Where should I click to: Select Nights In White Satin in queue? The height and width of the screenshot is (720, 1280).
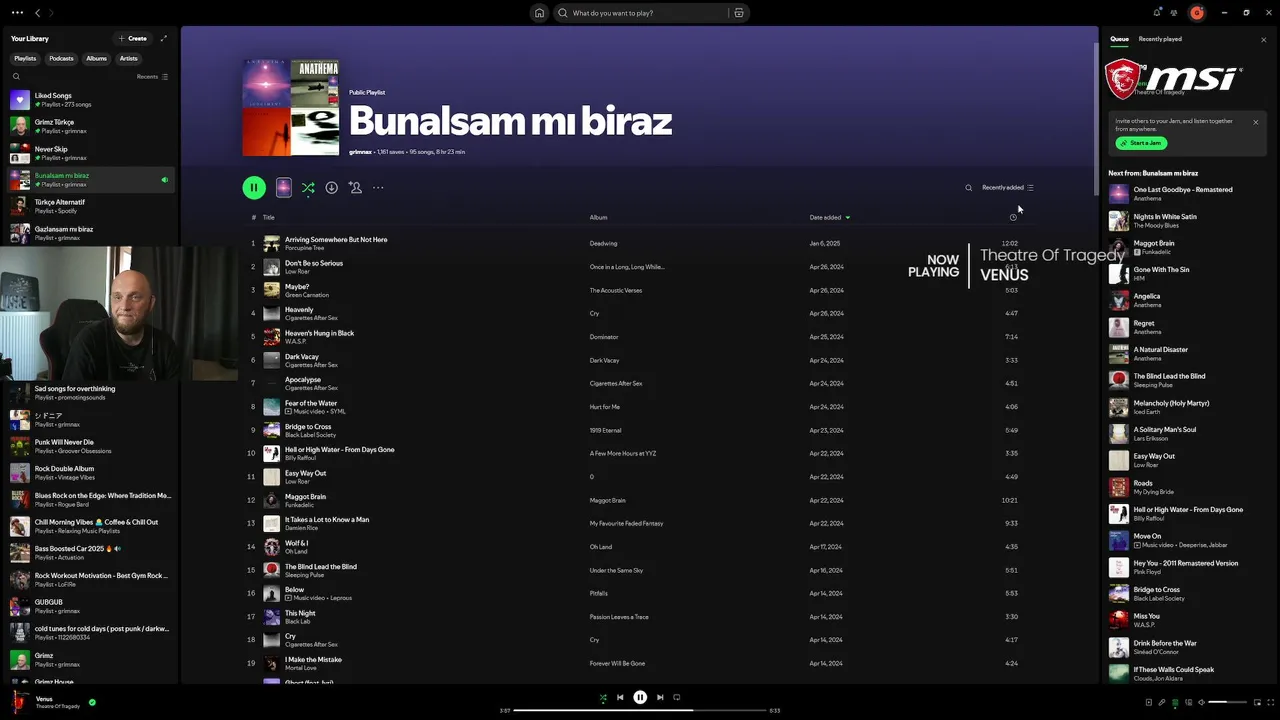(1185, 220)
